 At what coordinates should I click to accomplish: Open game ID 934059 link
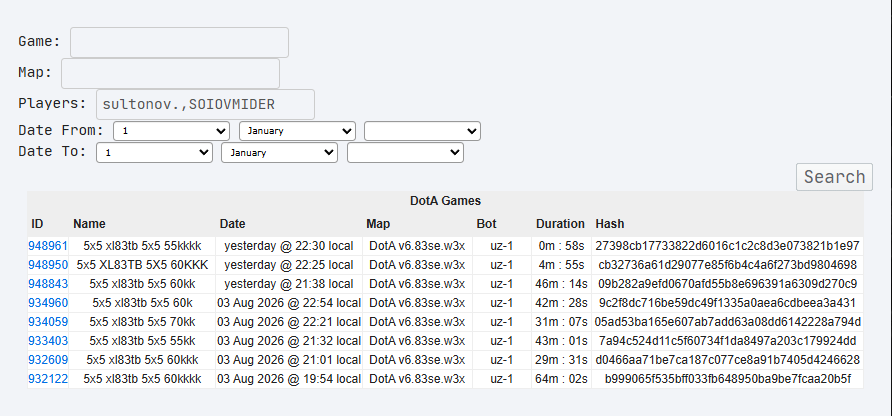point(48,322)
